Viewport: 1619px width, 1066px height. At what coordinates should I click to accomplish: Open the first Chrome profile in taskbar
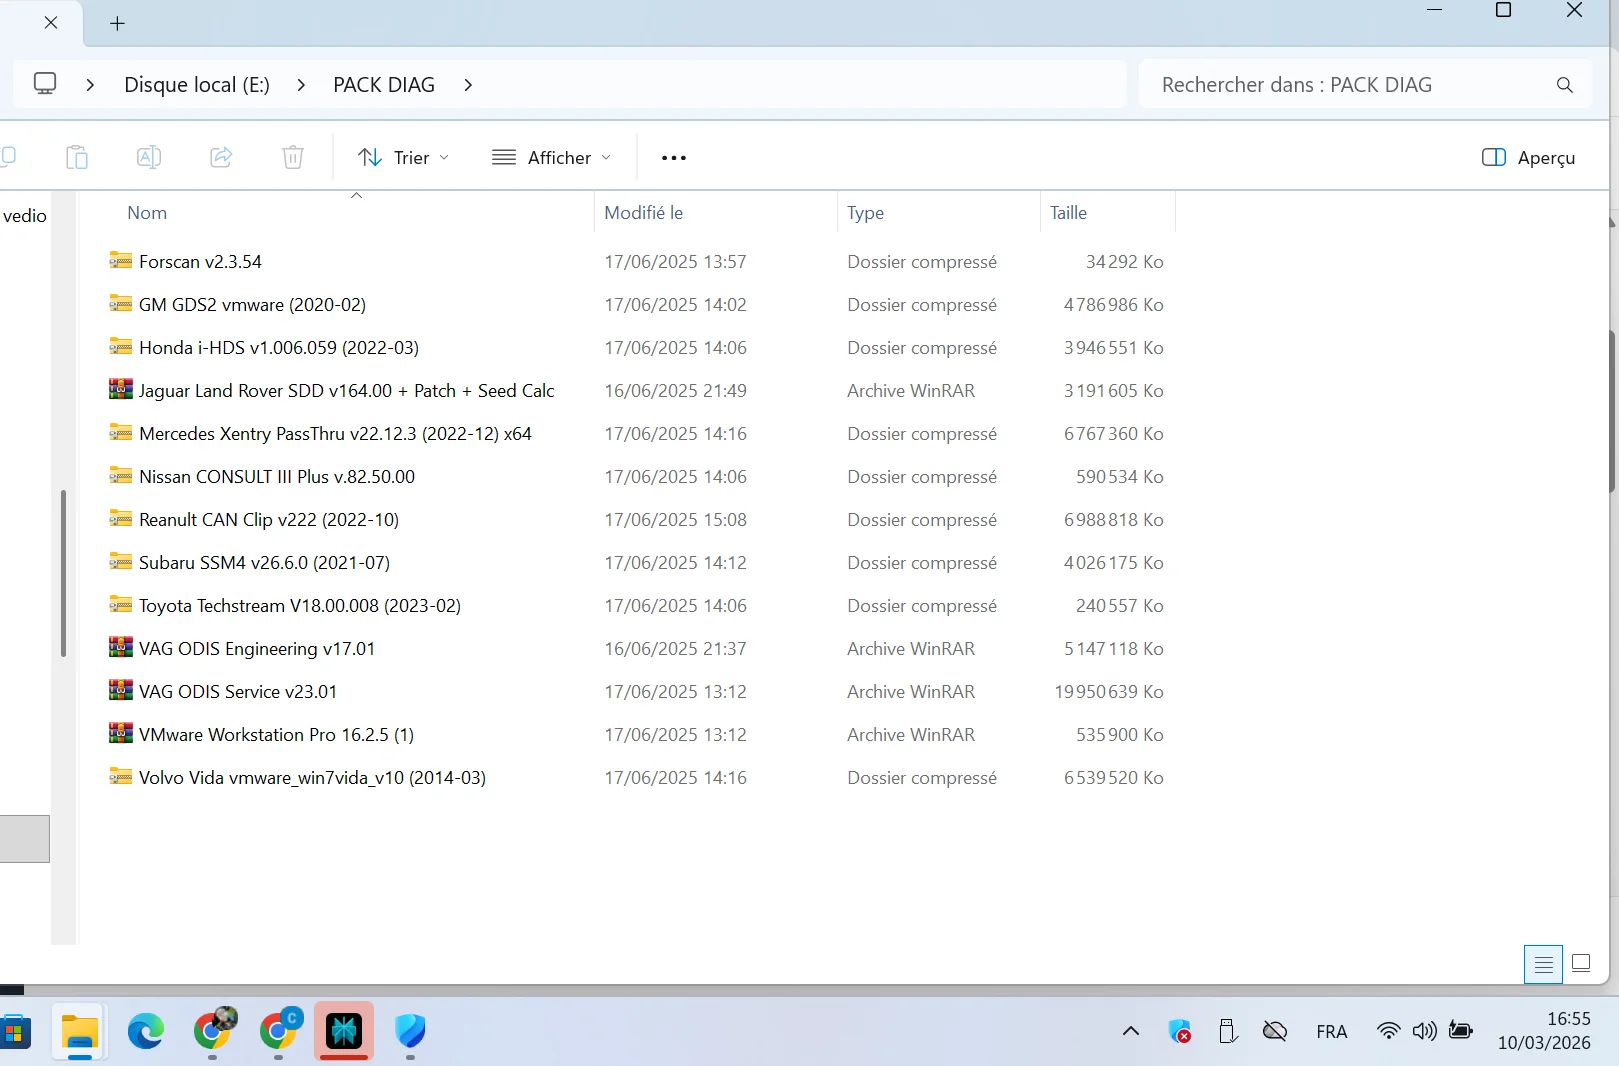[213, 1031]
